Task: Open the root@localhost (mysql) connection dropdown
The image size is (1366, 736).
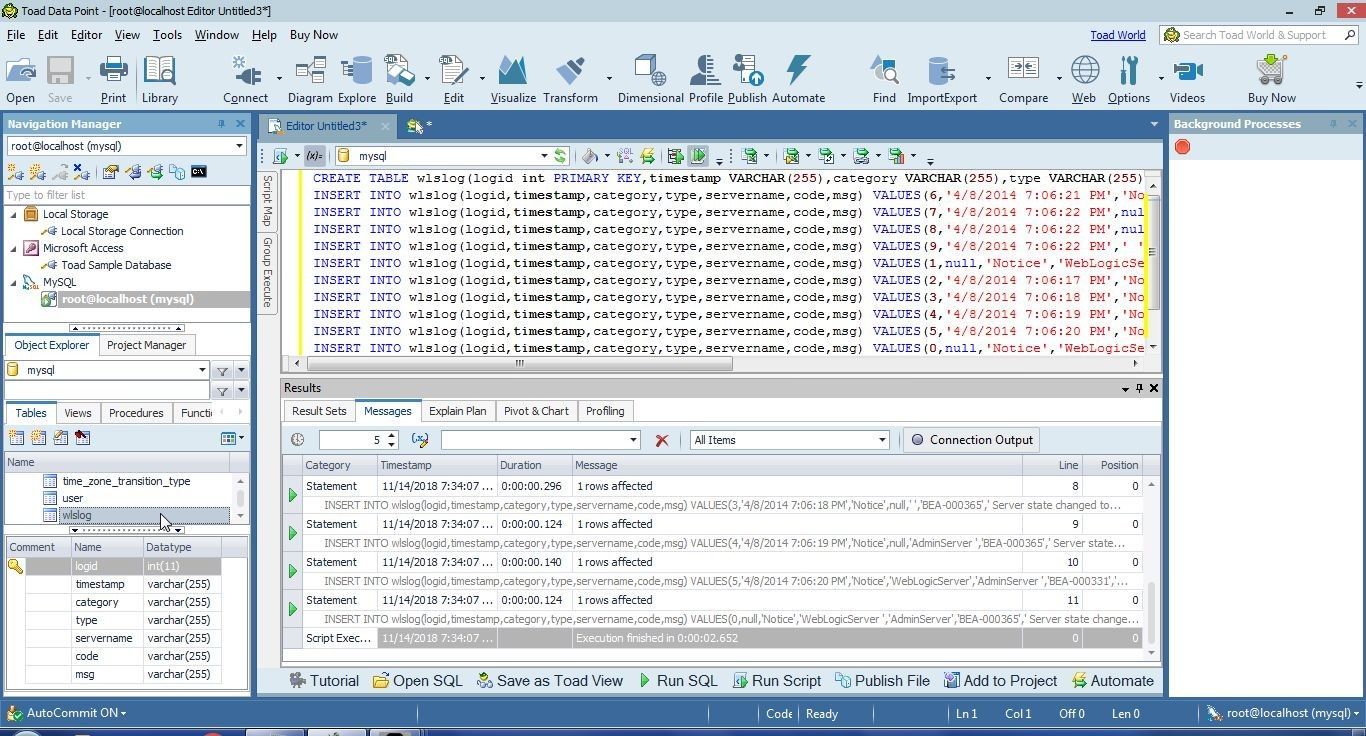Action: pyautogui.click(x=239, y=146)
